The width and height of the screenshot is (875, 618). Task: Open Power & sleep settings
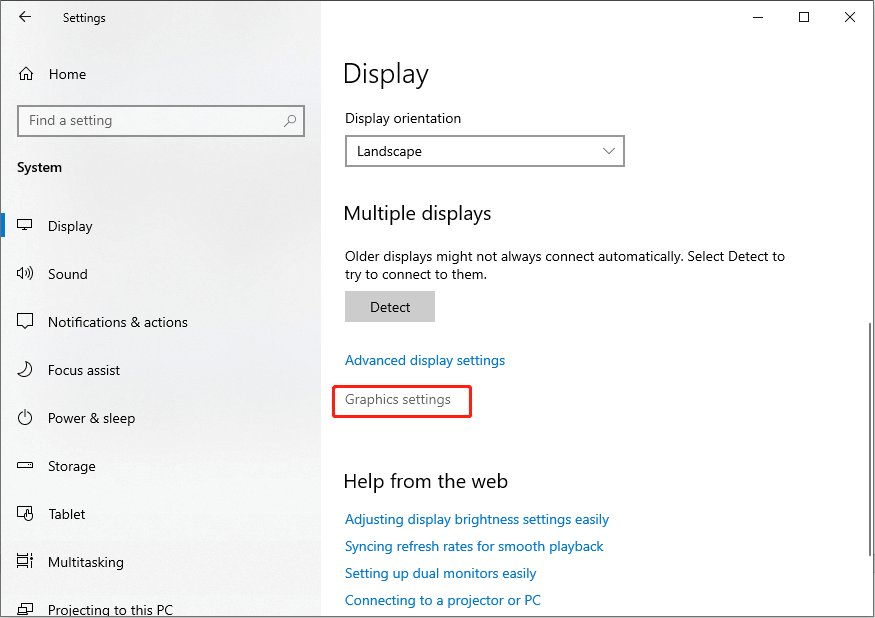(x=92, y=418)
